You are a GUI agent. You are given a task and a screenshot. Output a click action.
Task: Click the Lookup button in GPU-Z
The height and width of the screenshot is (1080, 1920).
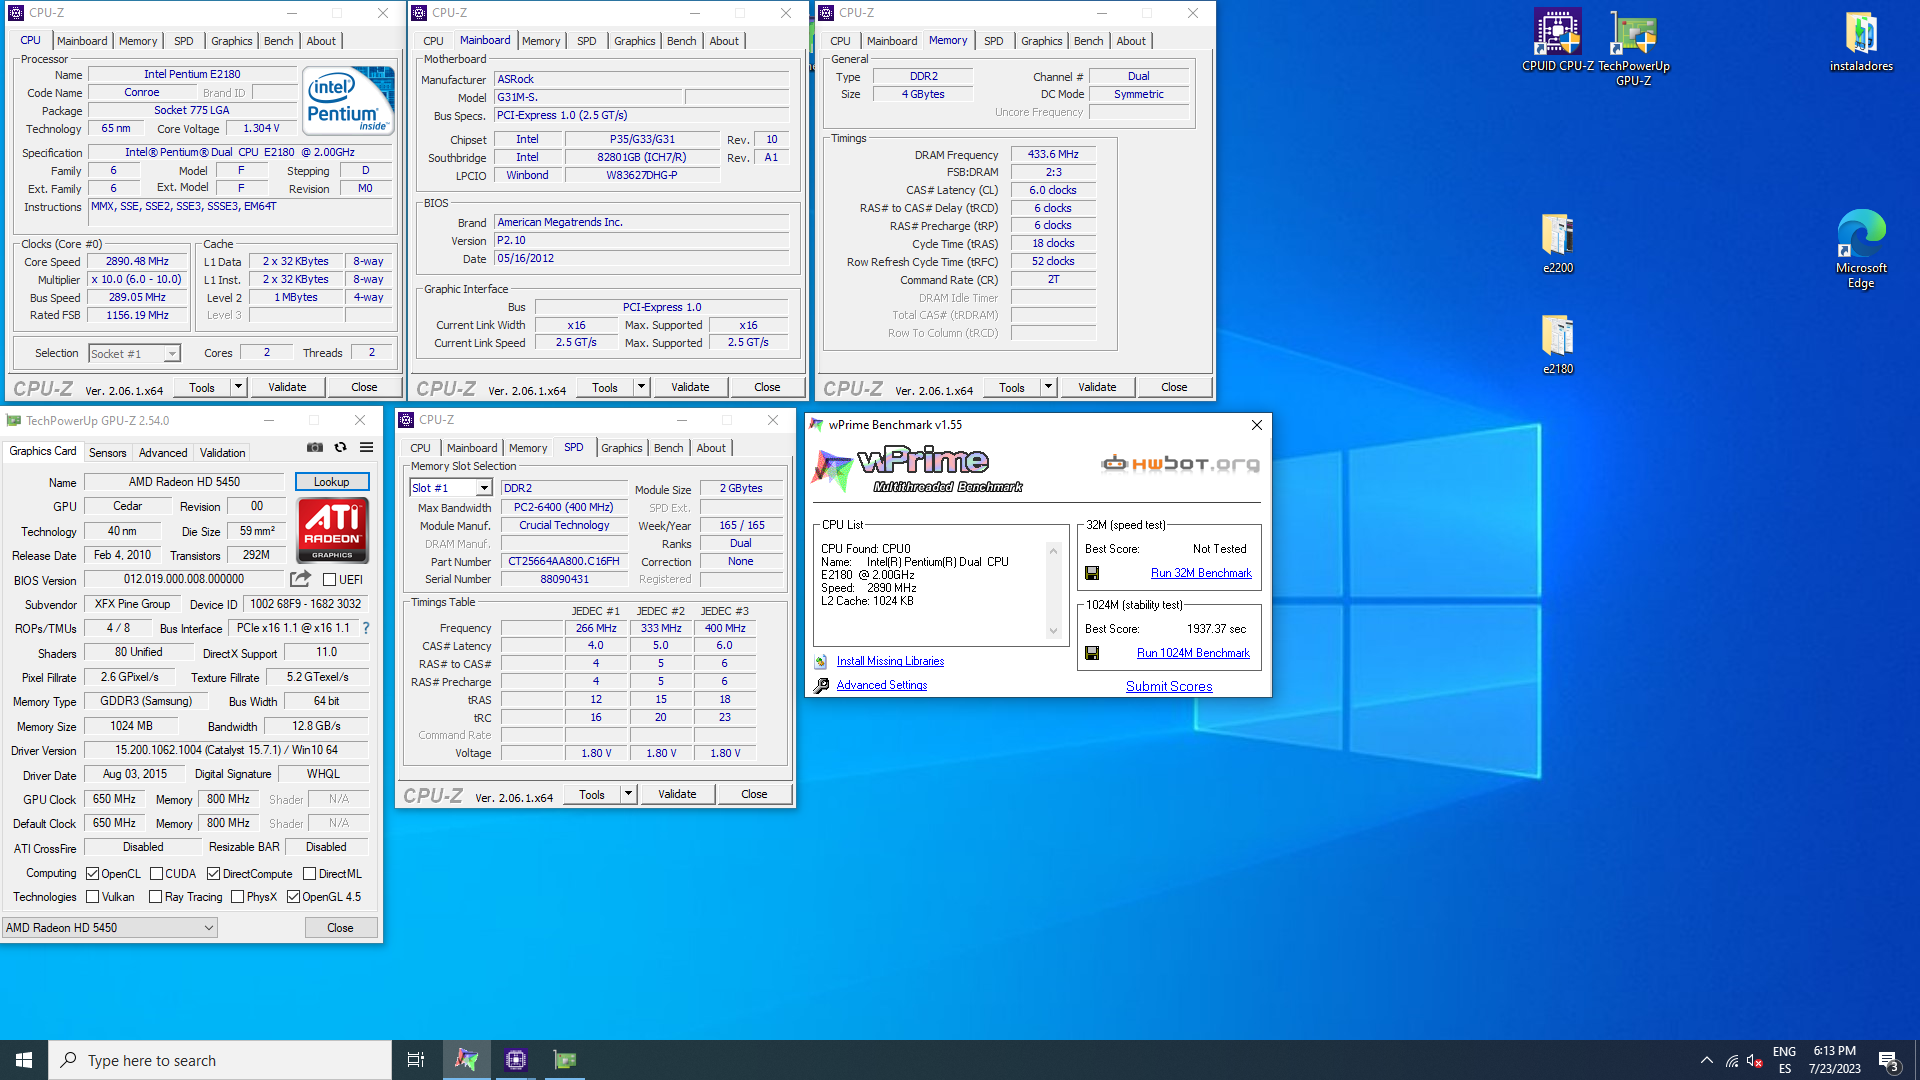[332, 482]
